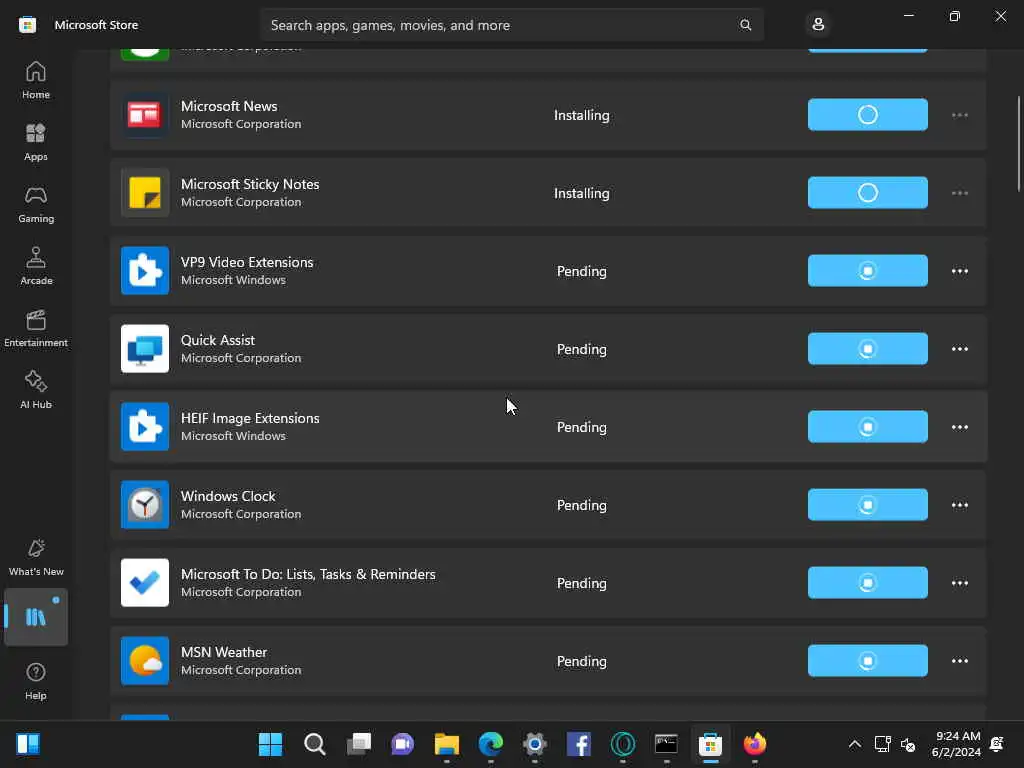The image size is (1024, 768).
Task: Open the HEIF Image Extensions title
Action: [250, 418]
